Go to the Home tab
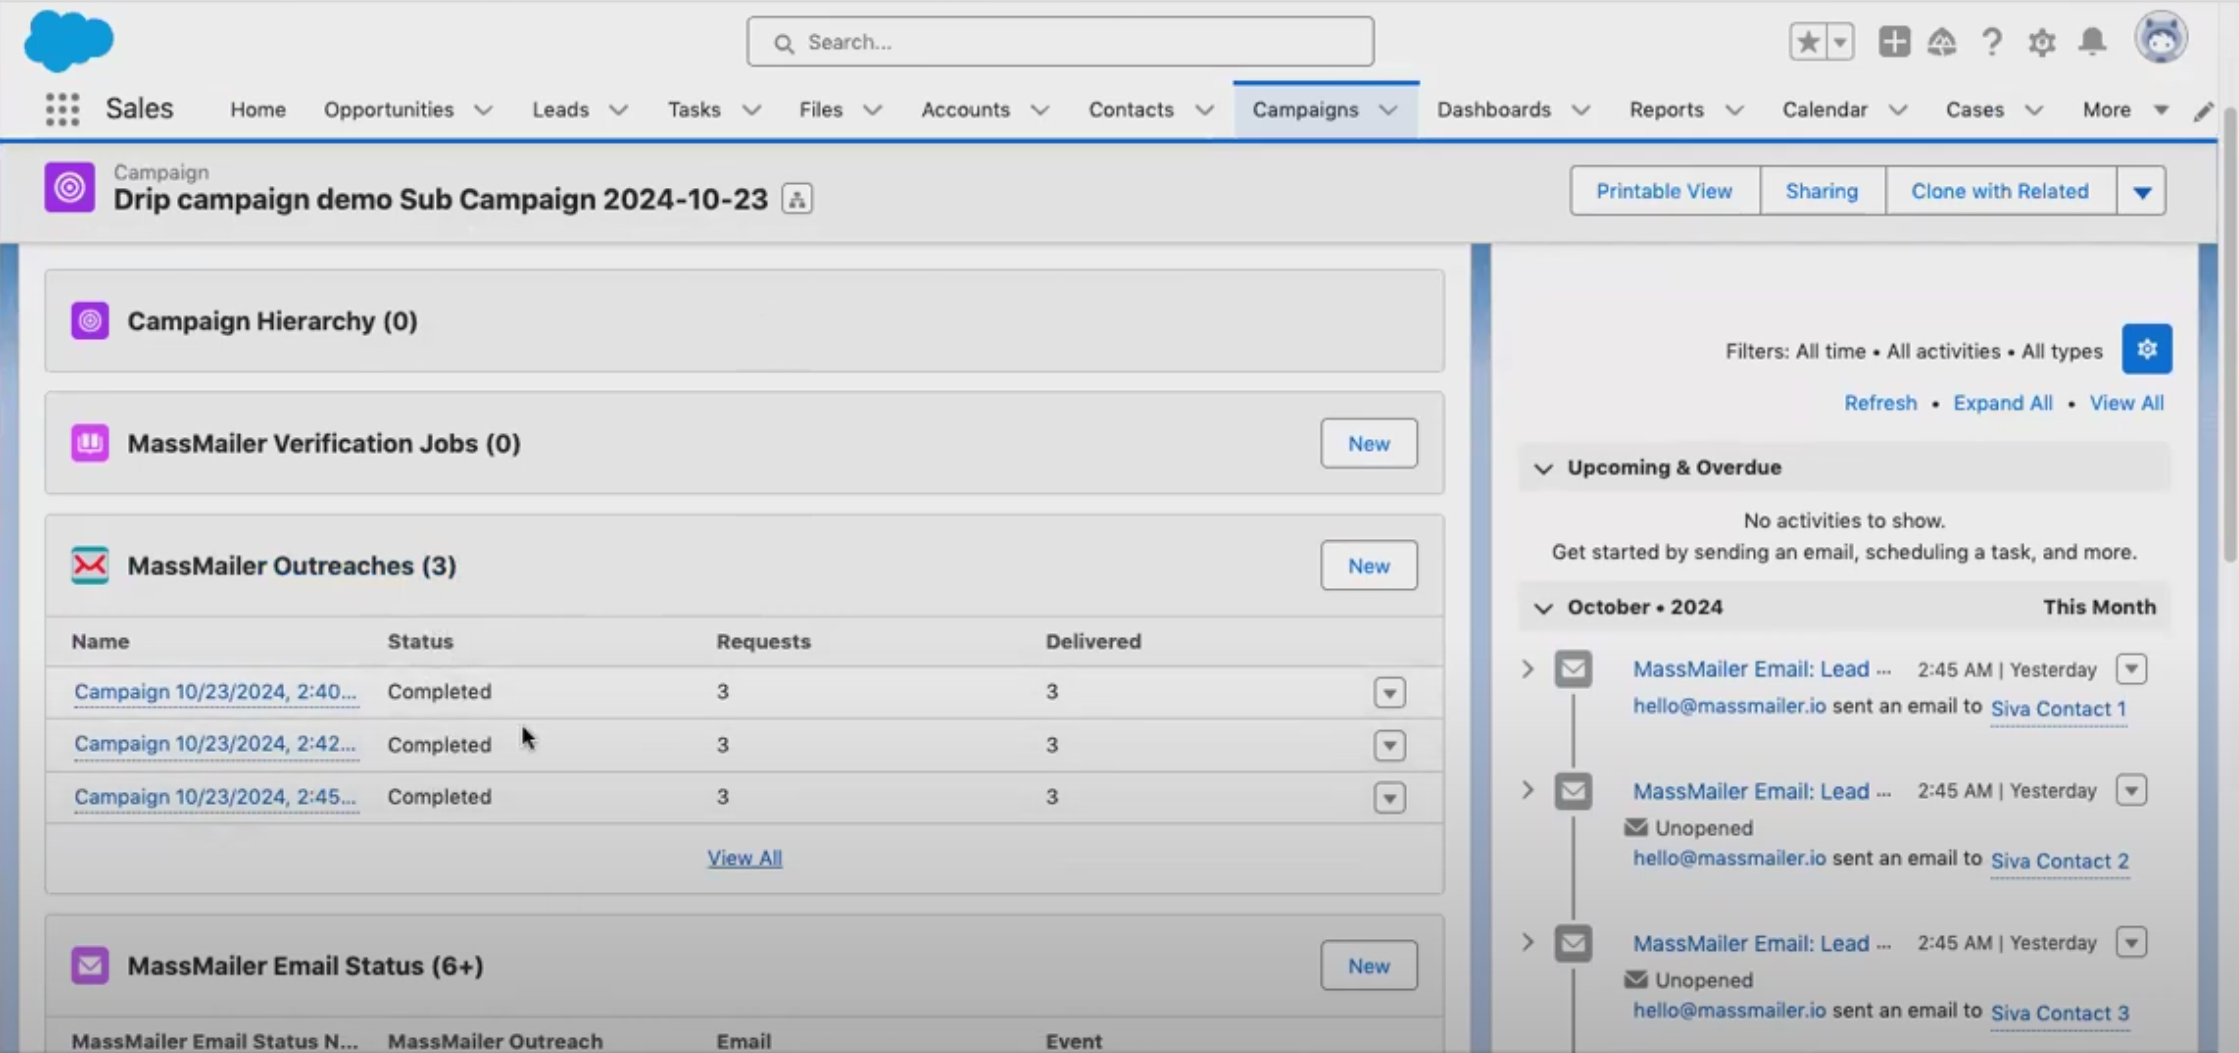 pos(258,109)
